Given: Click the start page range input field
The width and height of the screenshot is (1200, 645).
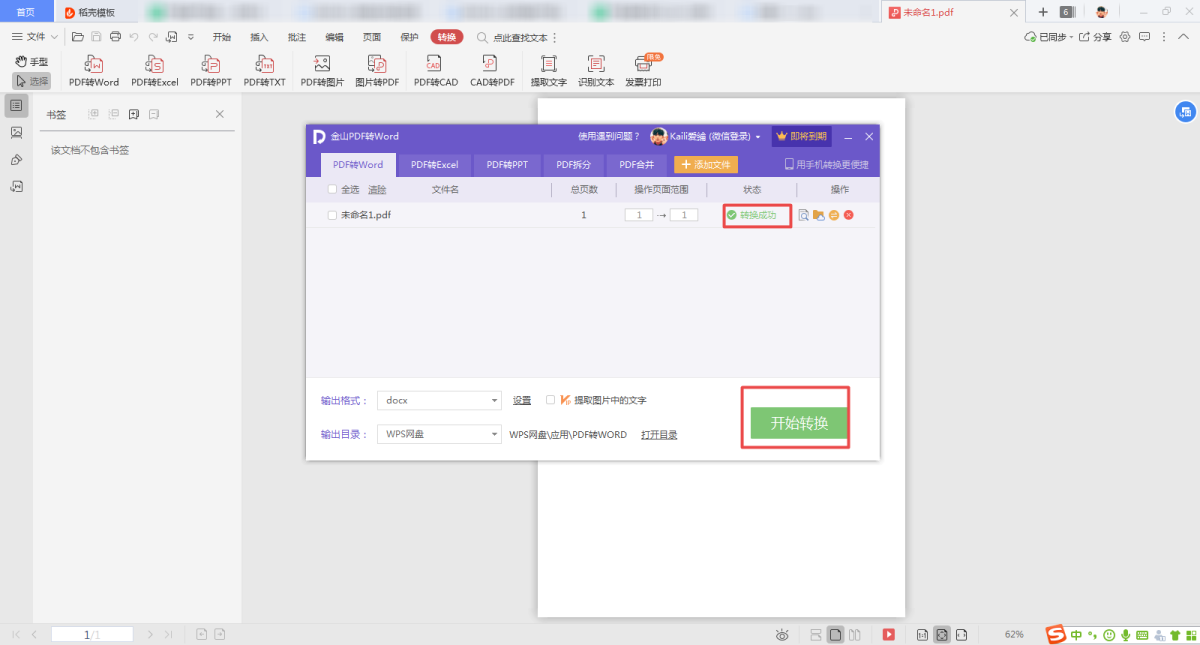Looking at the screenshot, I should tap(638, 215).
